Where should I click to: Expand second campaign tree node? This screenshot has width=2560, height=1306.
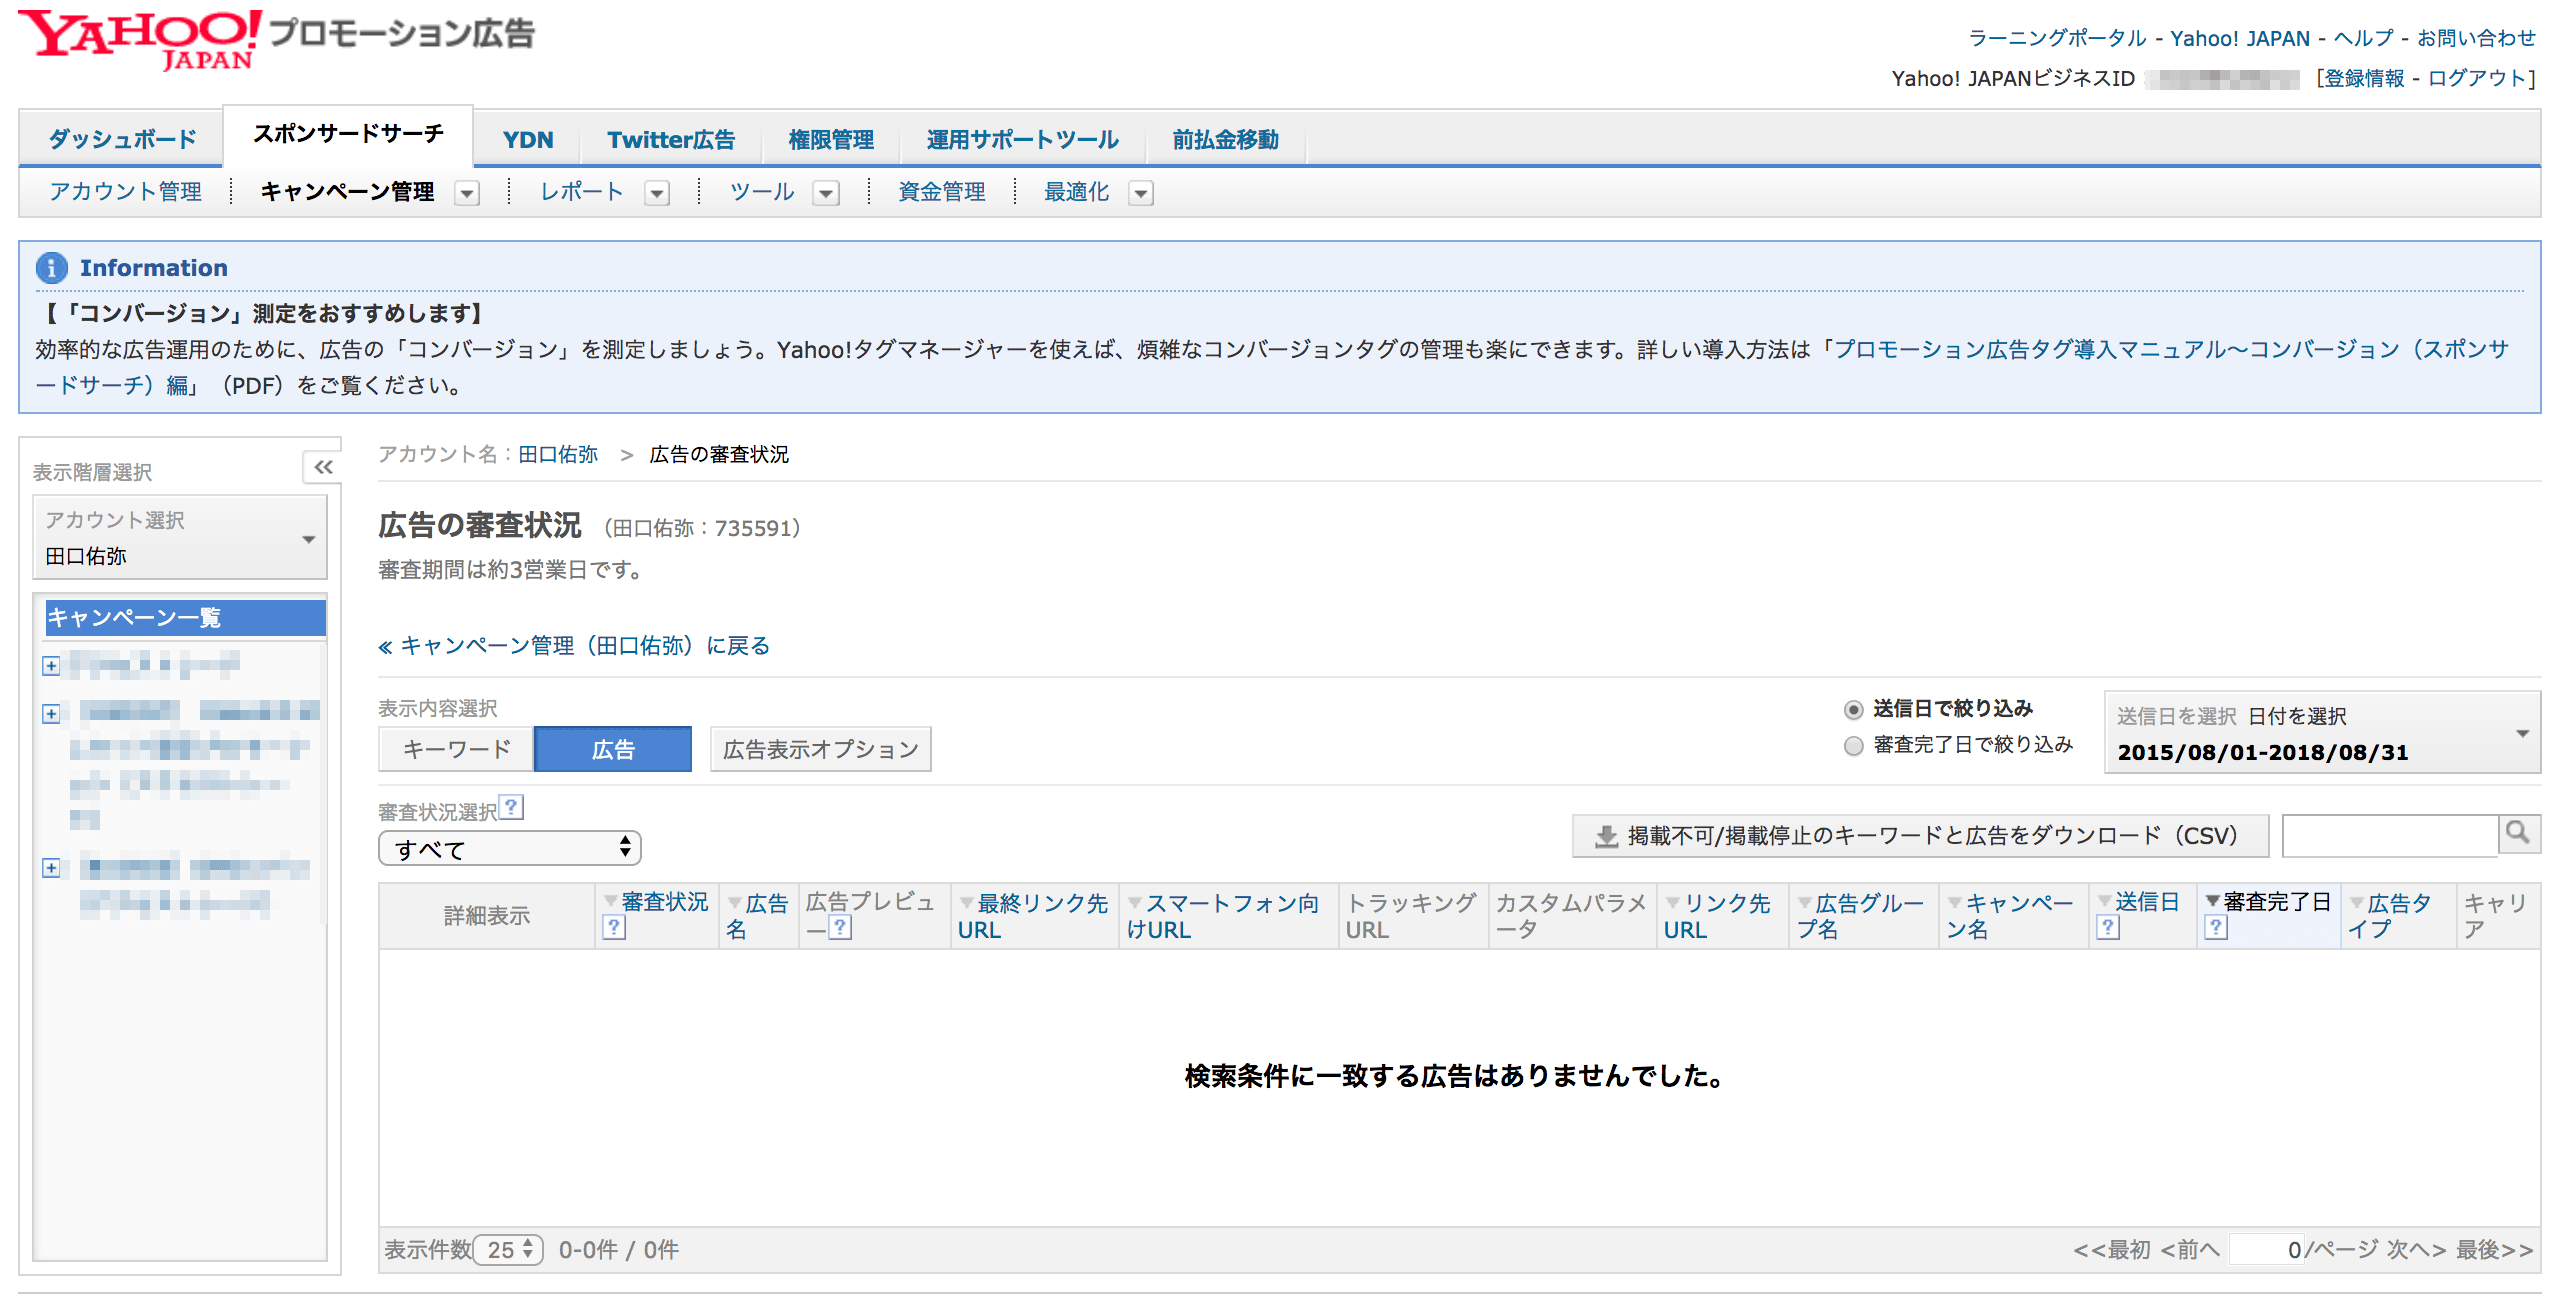(51, 713)
